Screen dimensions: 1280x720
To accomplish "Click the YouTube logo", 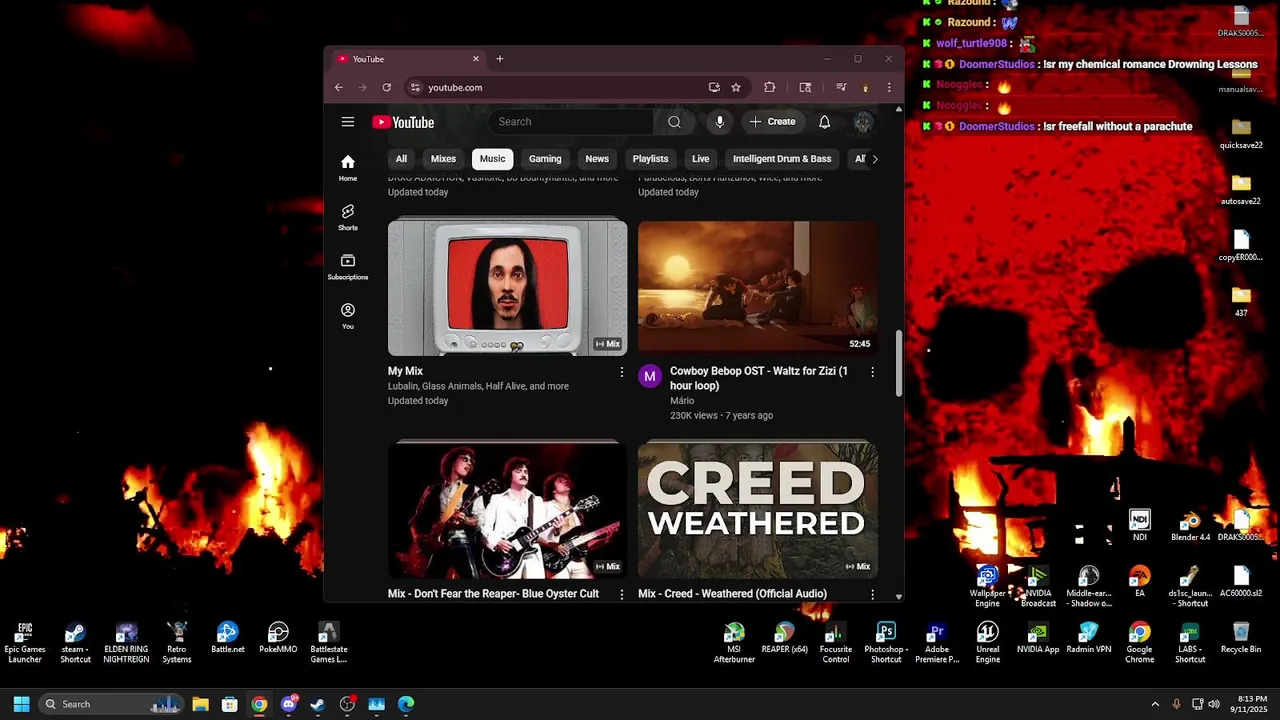I will 403,122.
